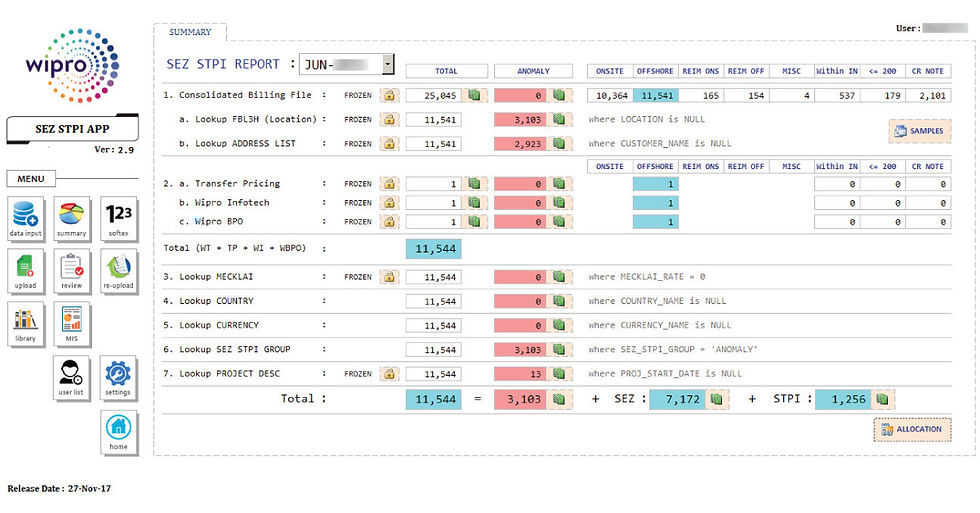Viewport: 980px width, 513px height.
Task: Select the ANOMALY column header
Action: pyautogui.click(x=533, y=71)
